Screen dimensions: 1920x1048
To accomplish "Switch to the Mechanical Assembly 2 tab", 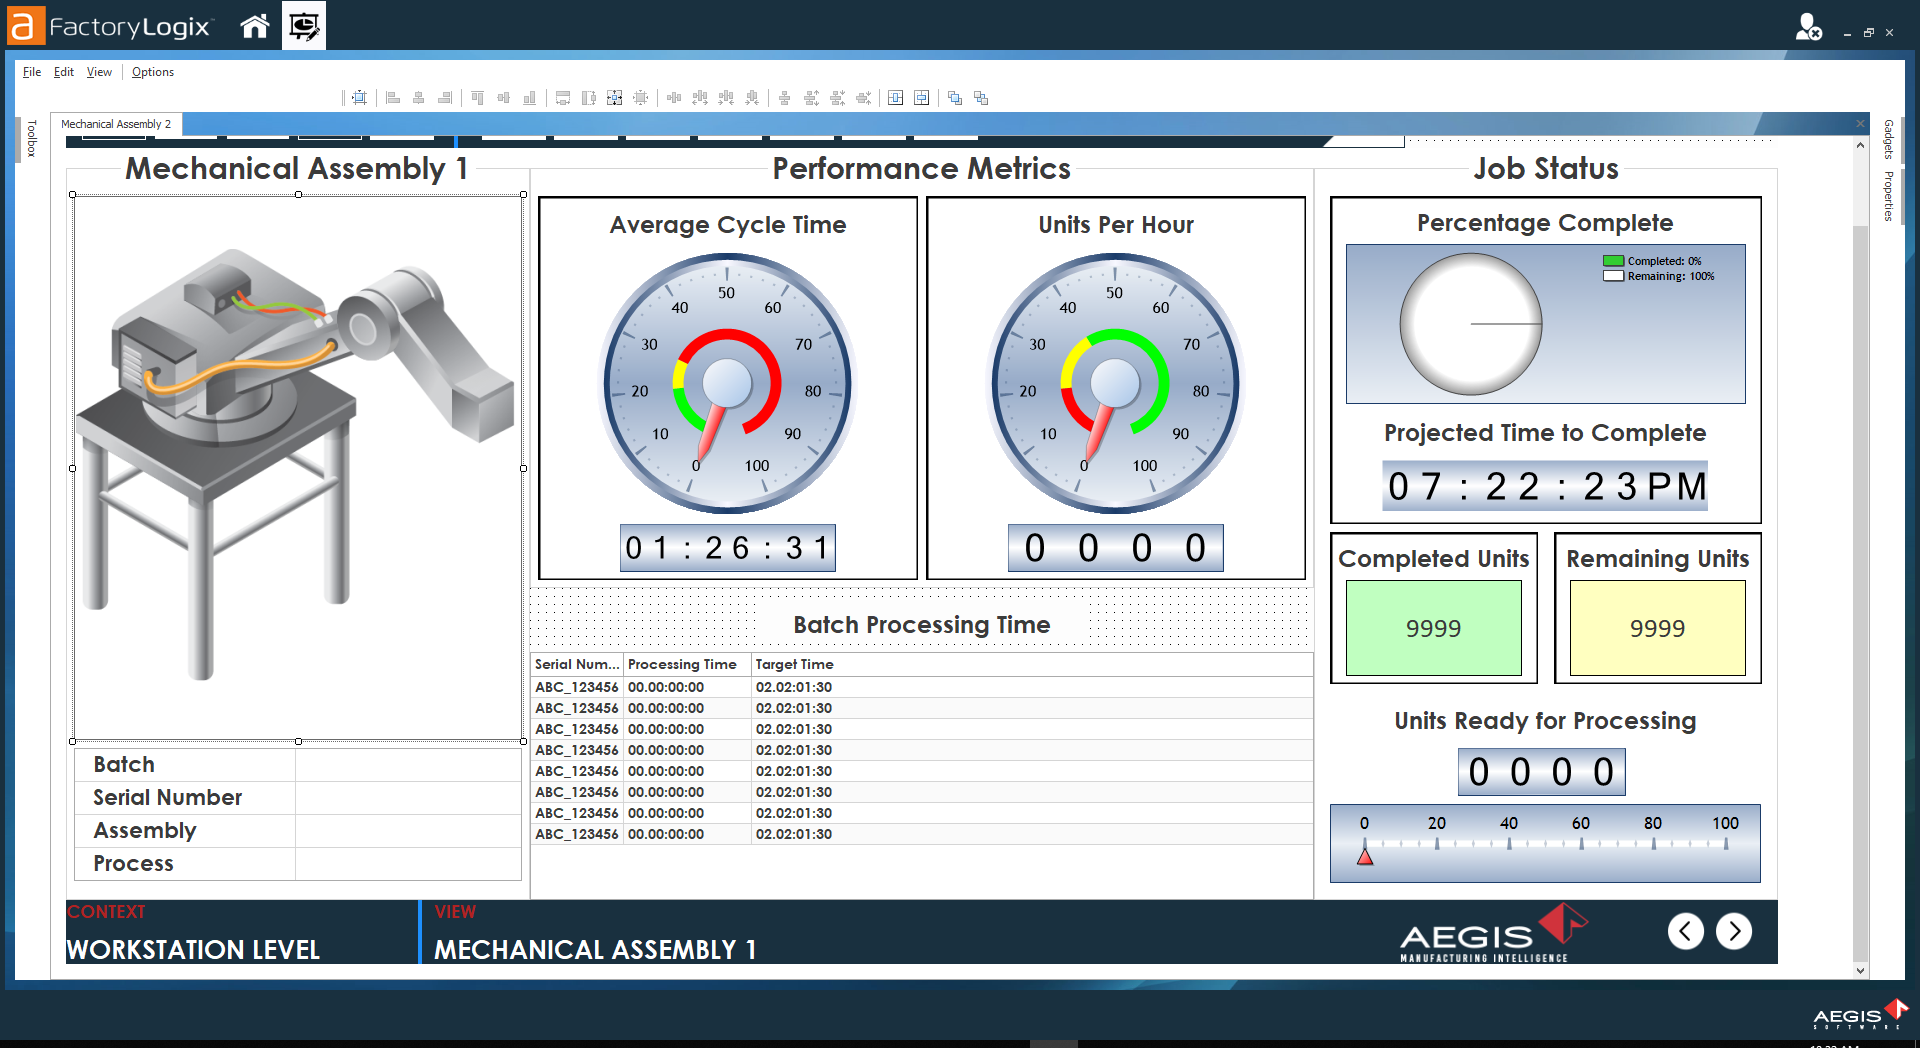I will coord(118,124).
